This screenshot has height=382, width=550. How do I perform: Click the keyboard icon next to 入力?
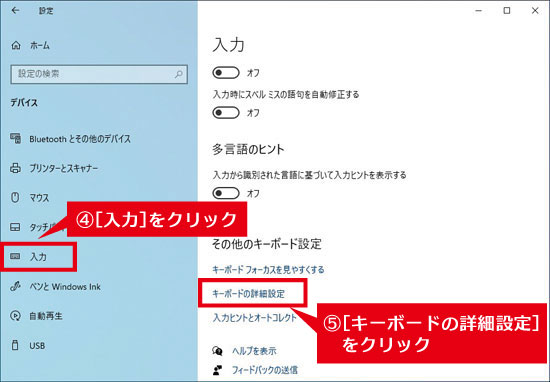(x=15, y=256)
